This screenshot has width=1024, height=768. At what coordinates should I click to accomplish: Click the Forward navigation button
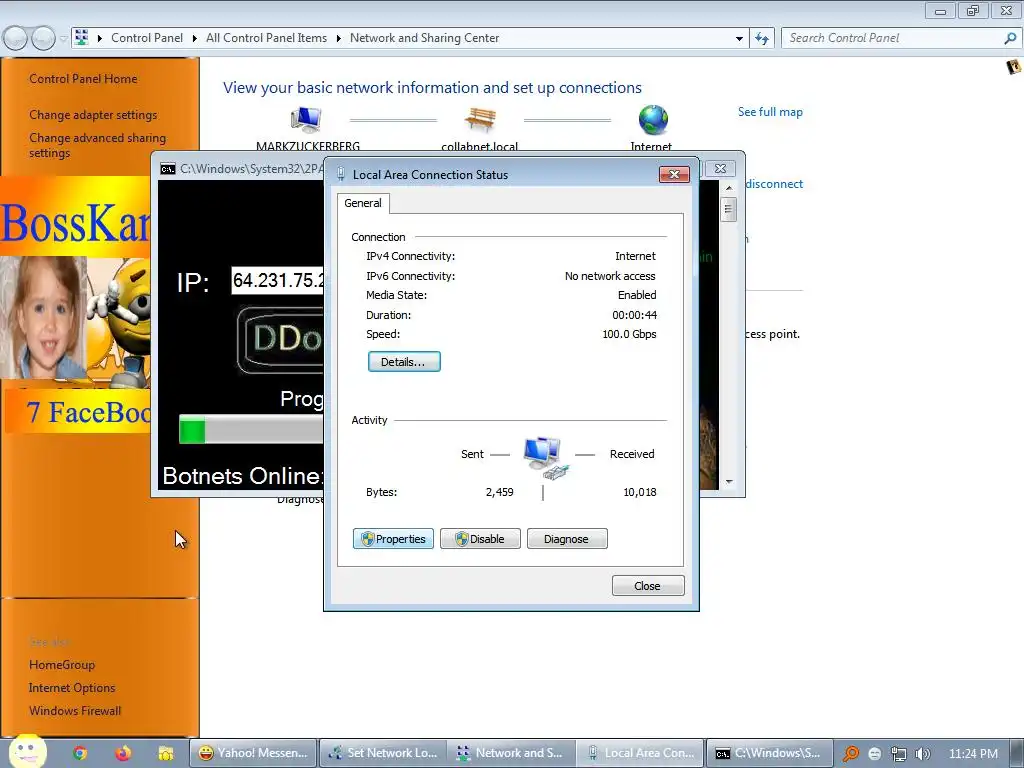pos(43,39)
